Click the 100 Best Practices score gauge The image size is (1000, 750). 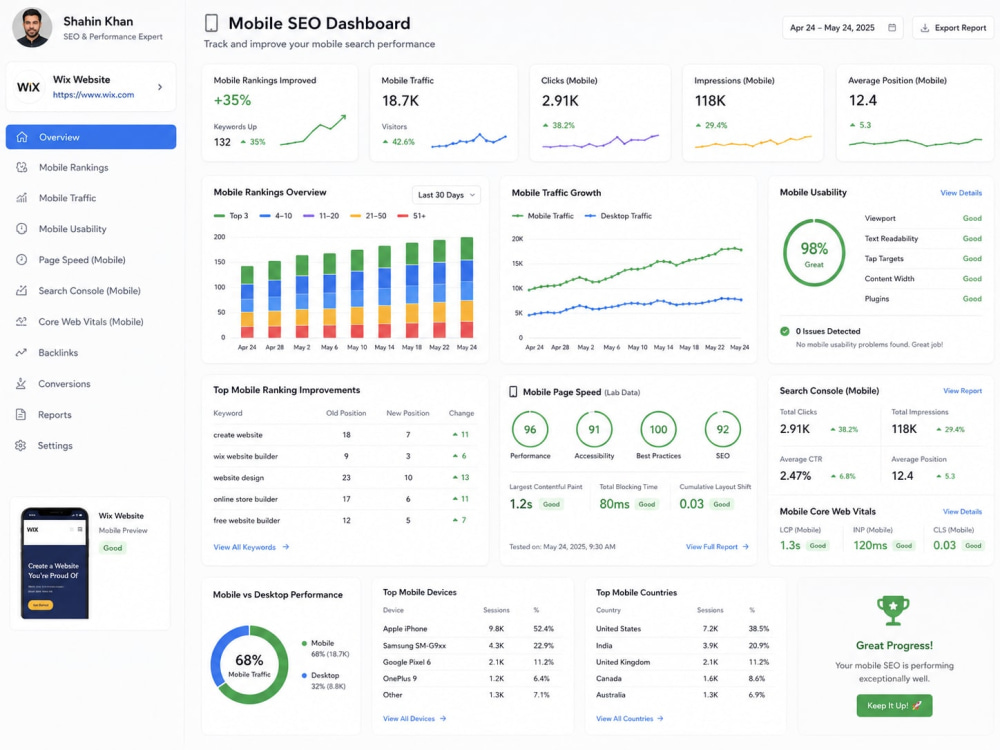pyautogui.click(x=658, y=429)
